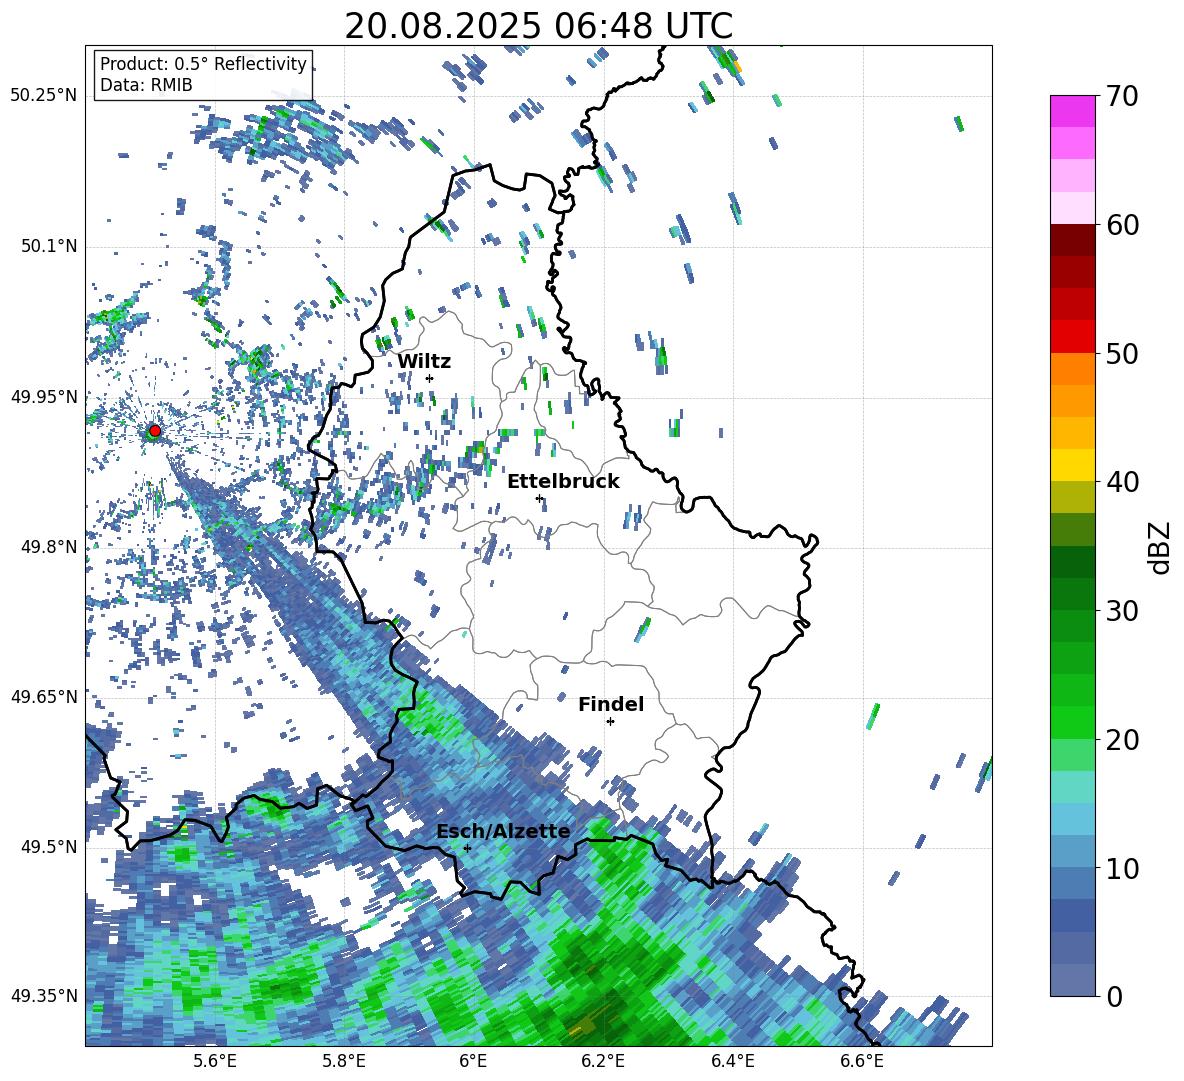
Task: Click the Esch/Alzette station cross marker
Action: (x=467, y=848)
